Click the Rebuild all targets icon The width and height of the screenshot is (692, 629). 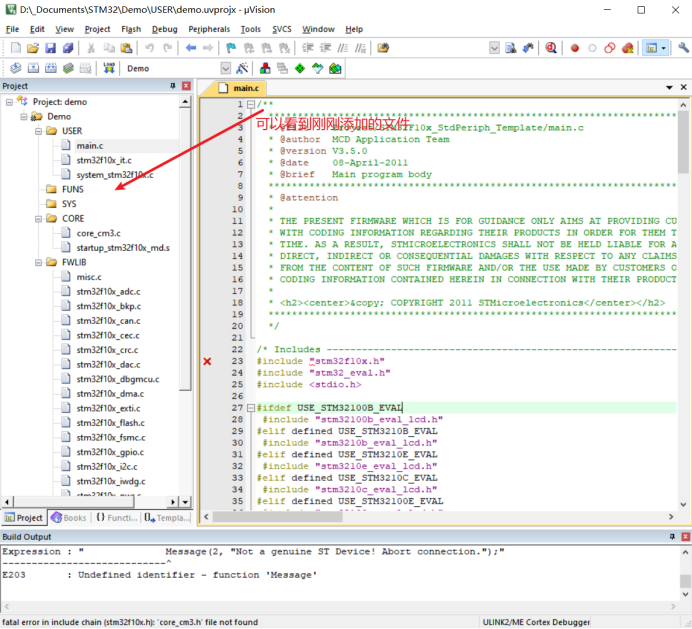click(x=51, y=68)
